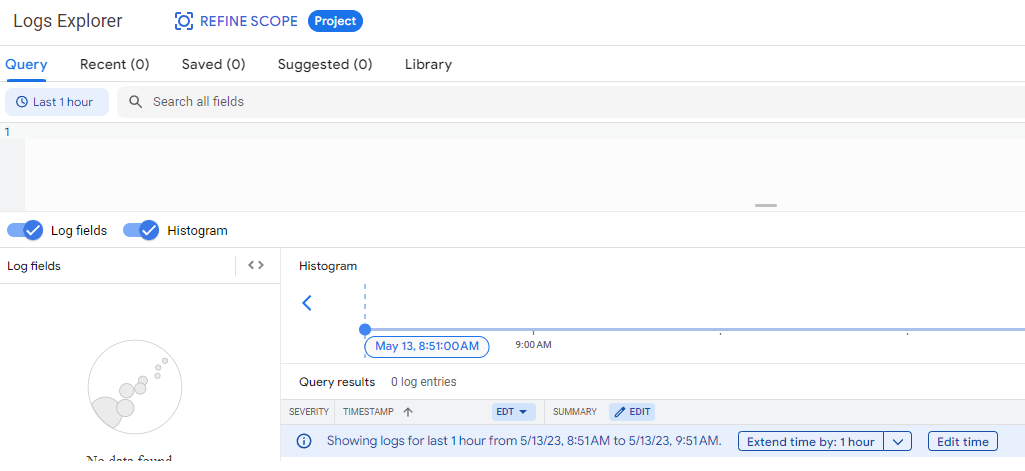
Task: Collapse Log fields panel using code-brackets icon
Action: 256,265
